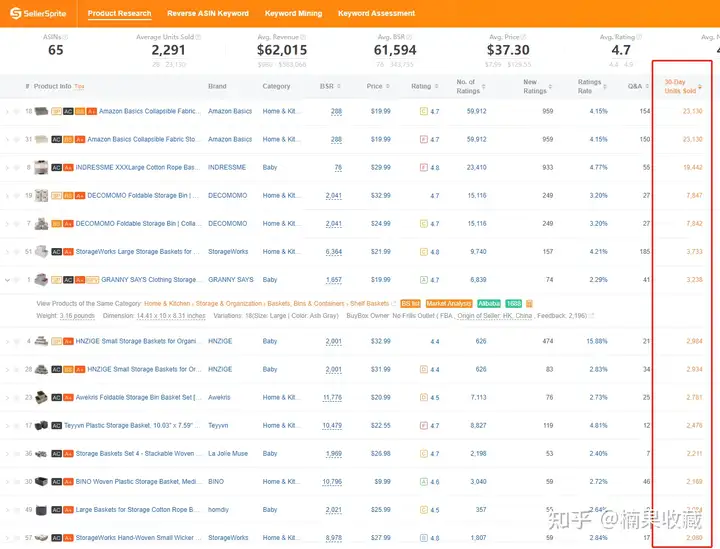Open the BS list tag
The width and height of the screenshot is (720, 549).
[x=411, y=303]
